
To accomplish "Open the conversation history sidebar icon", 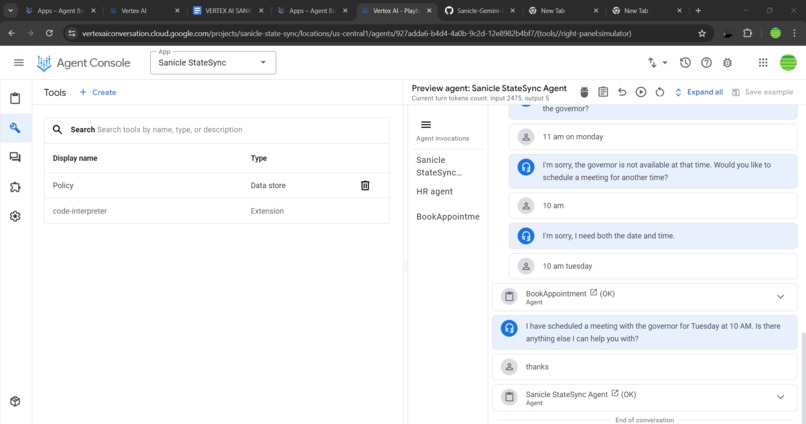I will tap(15, 157).
